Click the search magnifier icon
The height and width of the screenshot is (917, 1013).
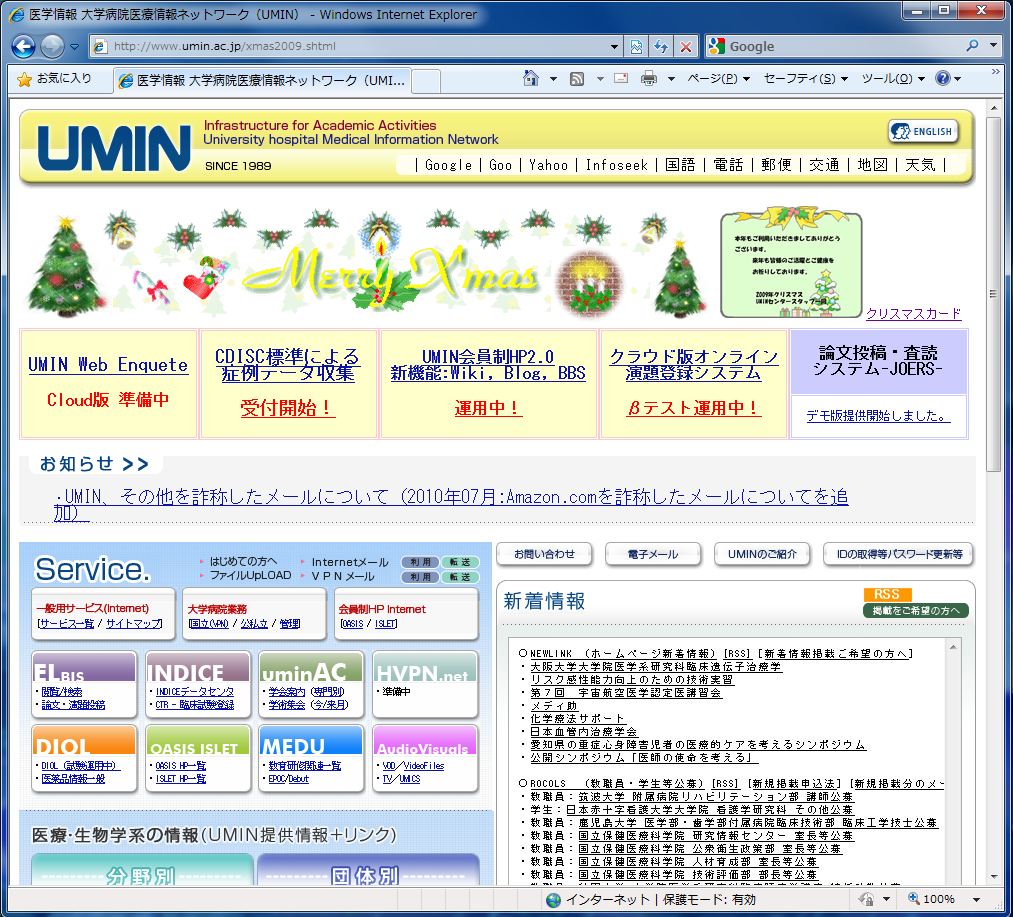point(972,46)
